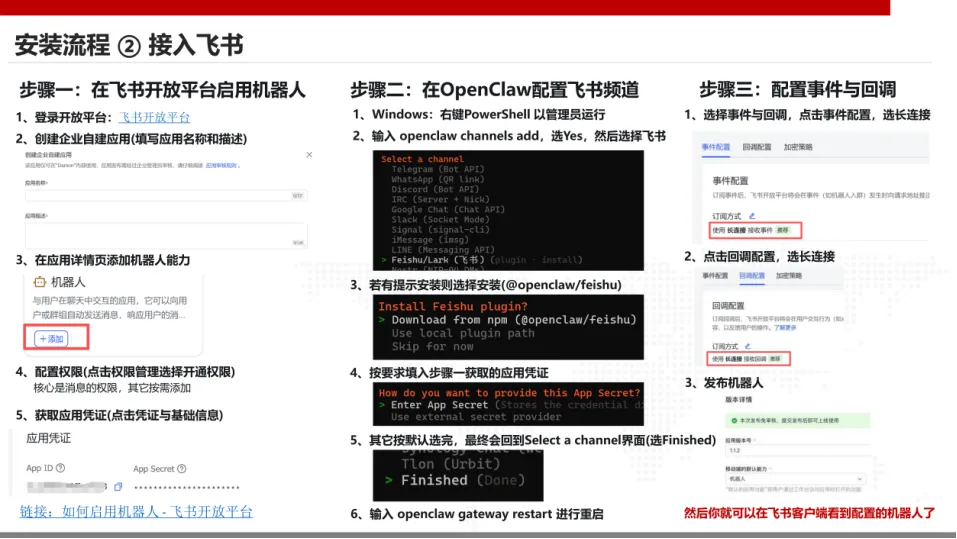Image resolution: width=957 pixels, height=539 pixels.
Task: Click the orange 机器人 robot icon
Action: [40, 282]
